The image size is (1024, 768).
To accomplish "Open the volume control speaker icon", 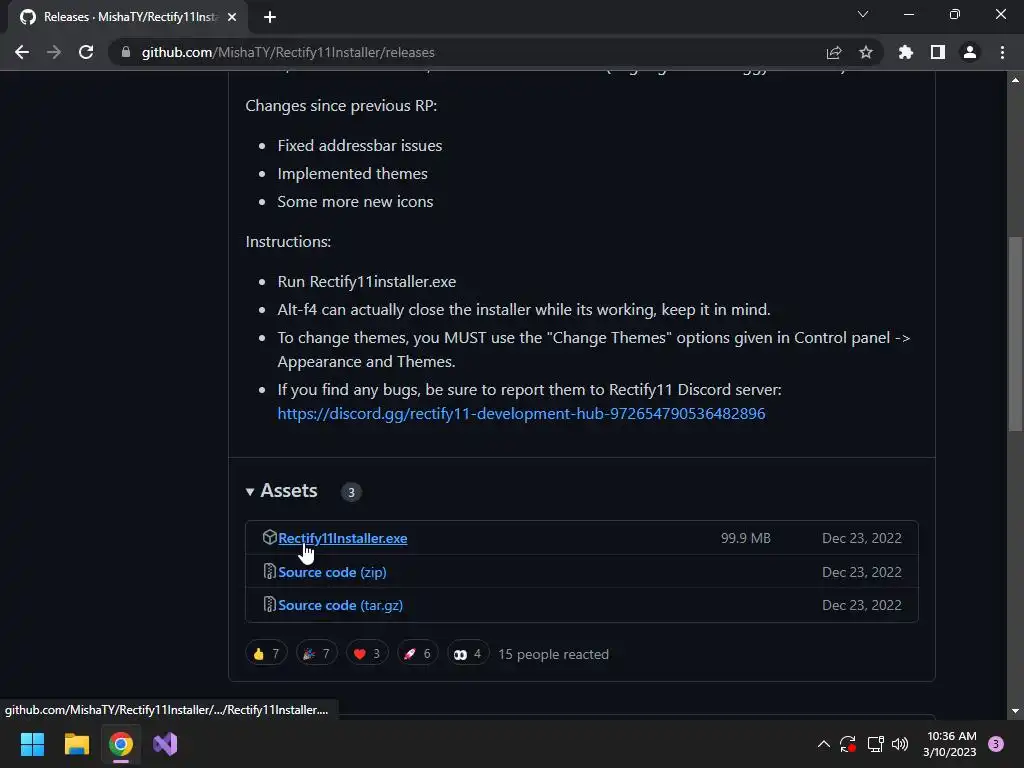I will [900, 744].
